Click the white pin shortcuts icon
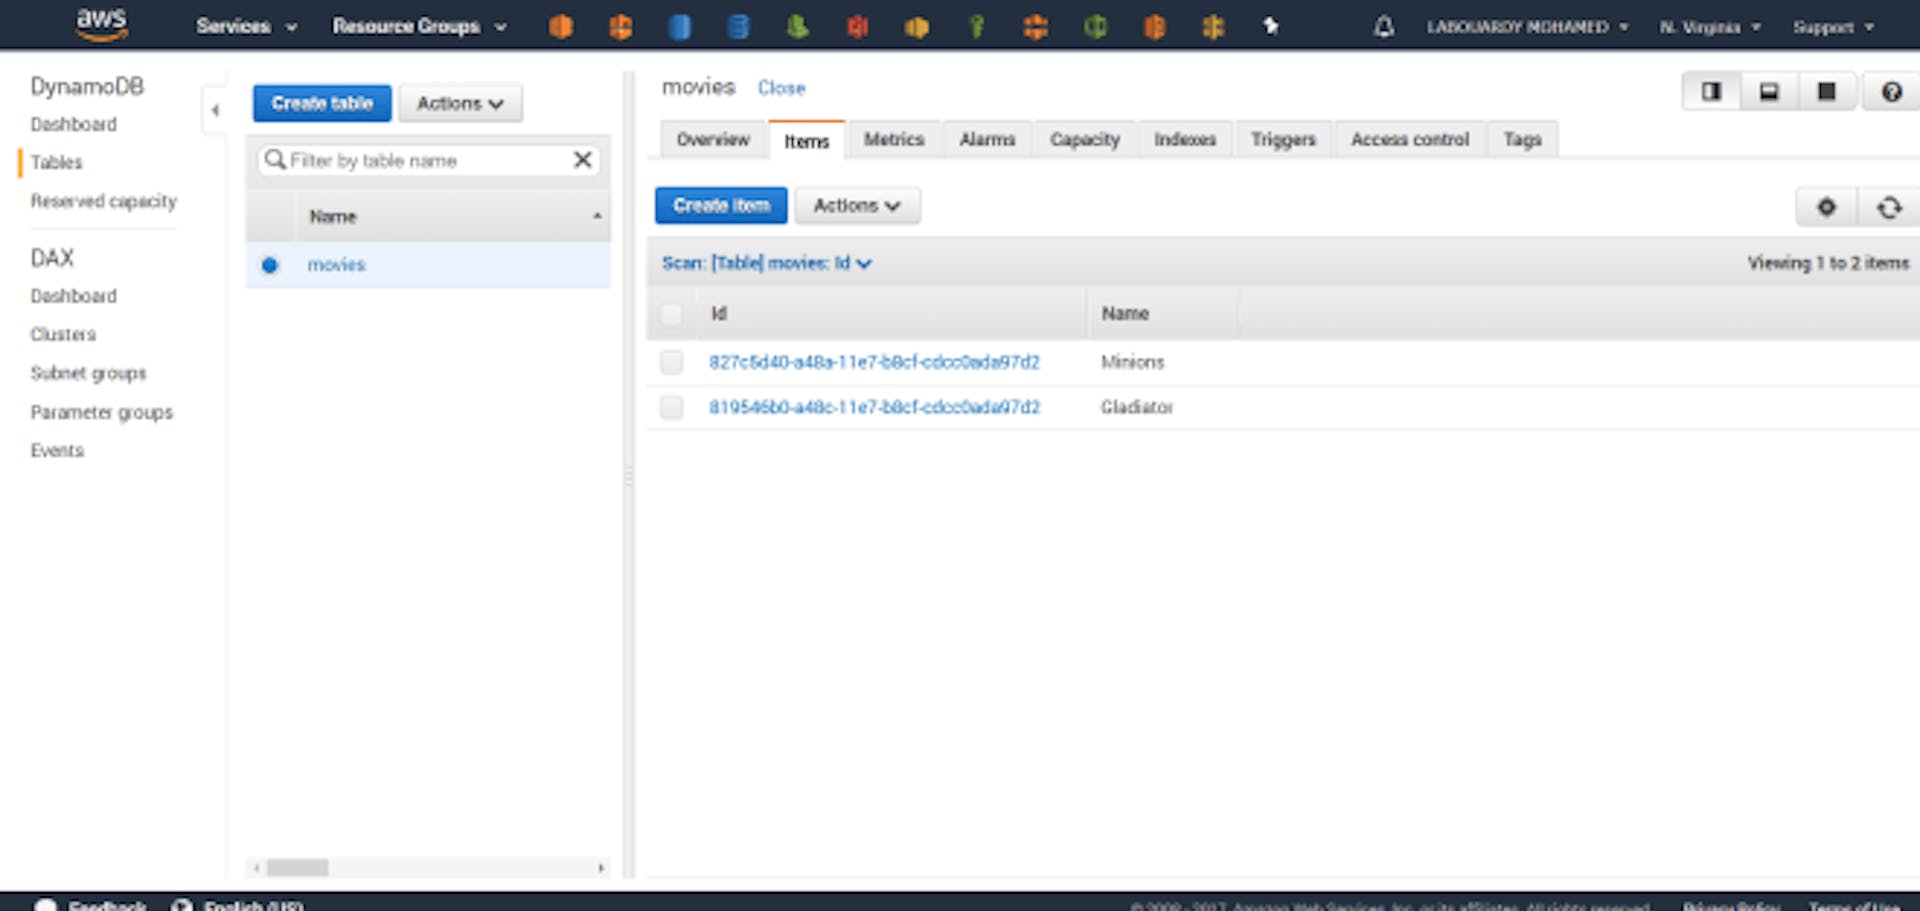 1271,26
